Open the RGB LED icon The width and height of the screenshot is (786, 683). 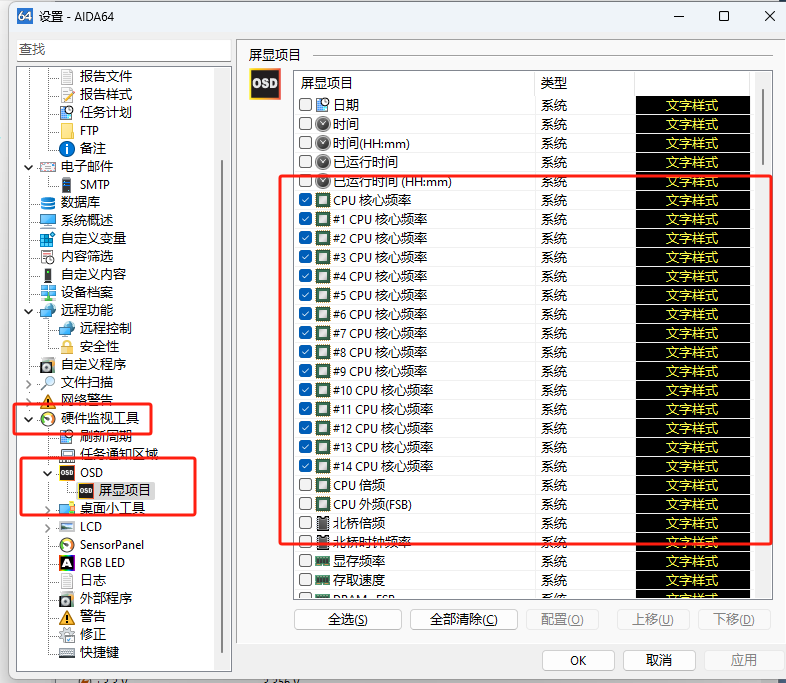coord(67,563)
